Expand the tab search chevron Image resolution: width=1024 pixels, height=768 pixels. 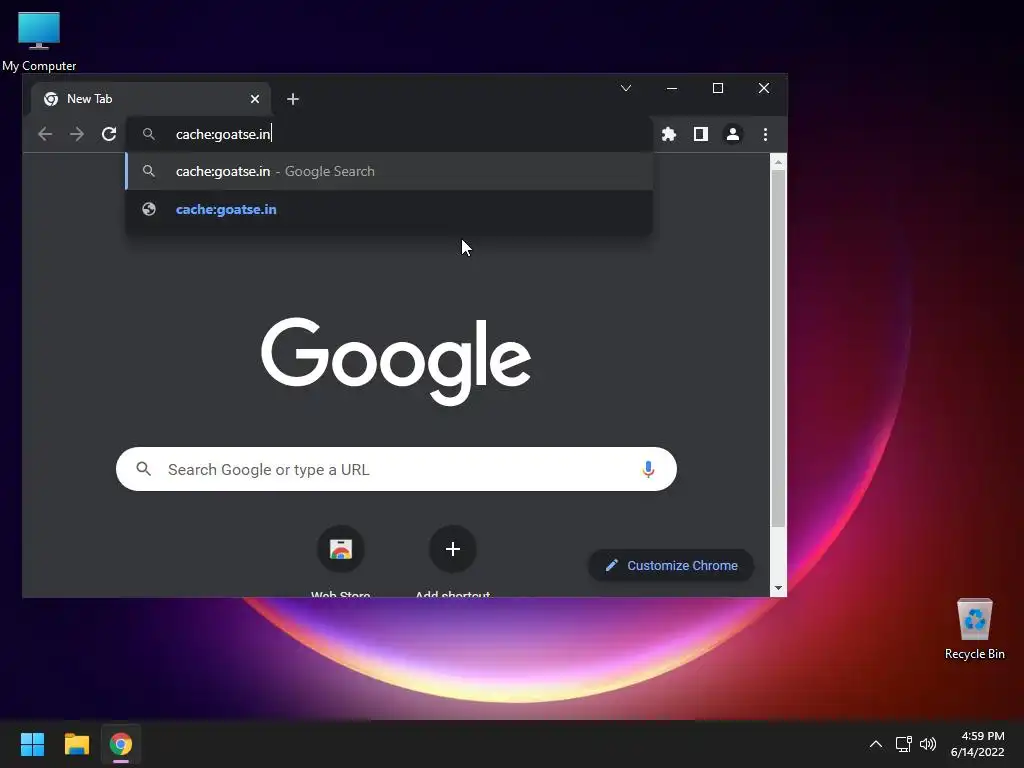[x=626, y=88]
